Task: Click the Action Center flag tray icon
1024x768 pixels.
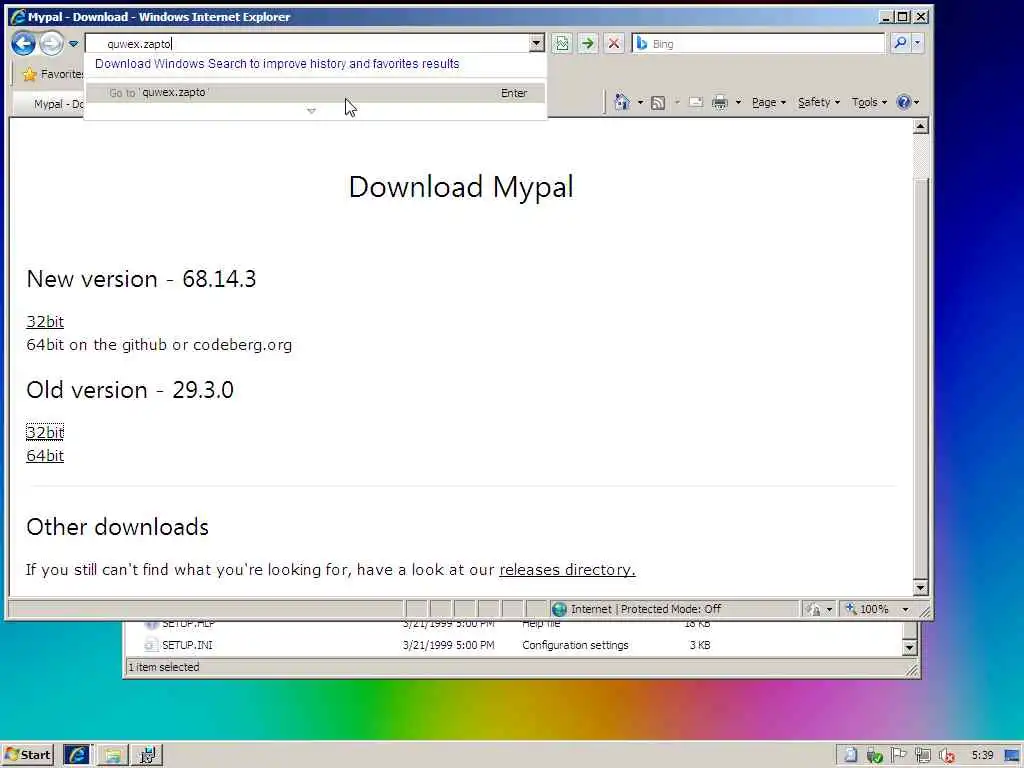Action: tap(899, 756)
